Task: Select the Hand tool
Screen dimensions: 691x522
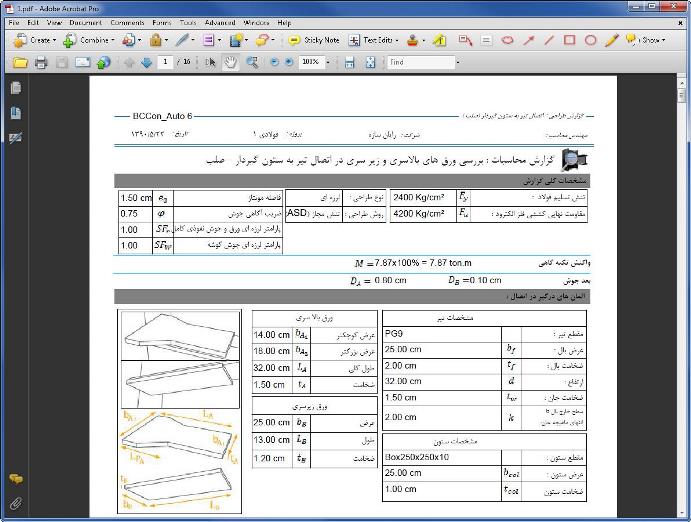Action: (230, 62)
